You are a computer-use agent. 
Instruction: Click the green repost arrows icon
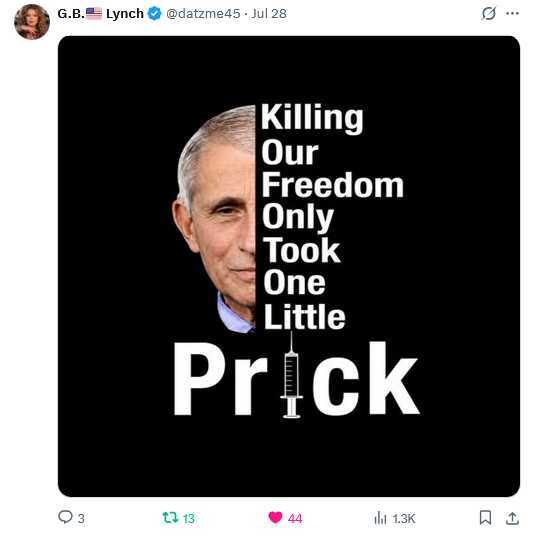(x=170, y=517)
